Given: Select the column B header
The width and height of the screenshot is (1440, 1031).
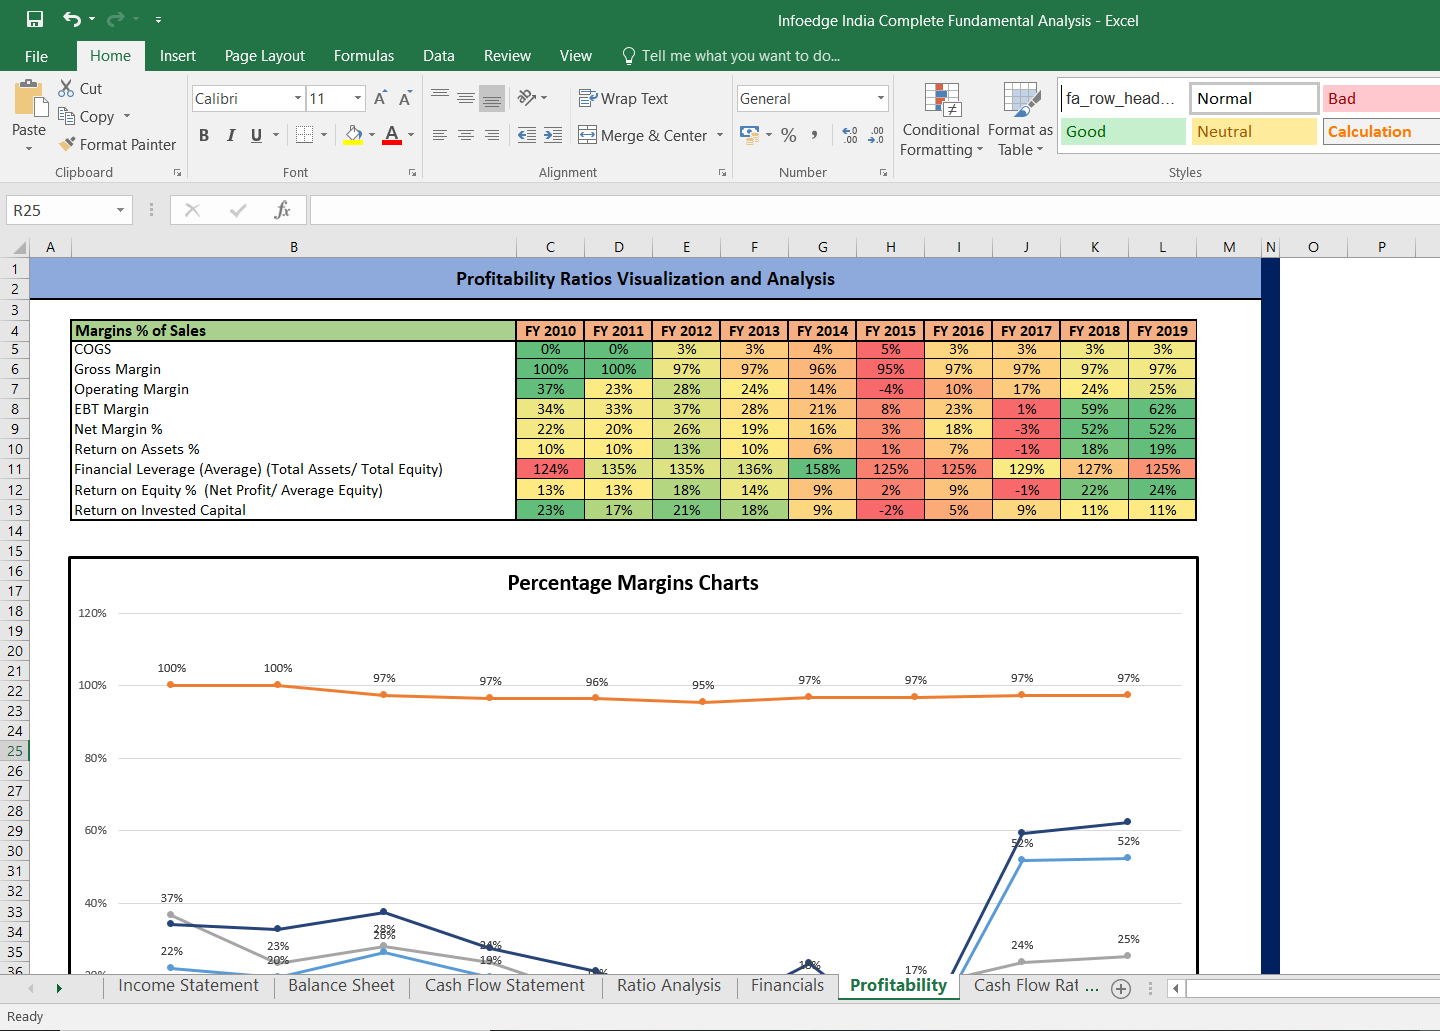Looking at the screenshot, I should 294,247.
